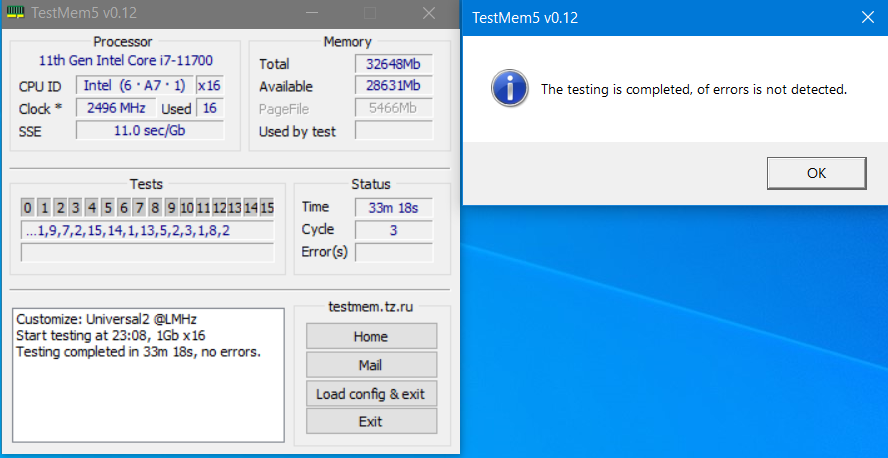Click the Time status field

[x=394, y=207]
